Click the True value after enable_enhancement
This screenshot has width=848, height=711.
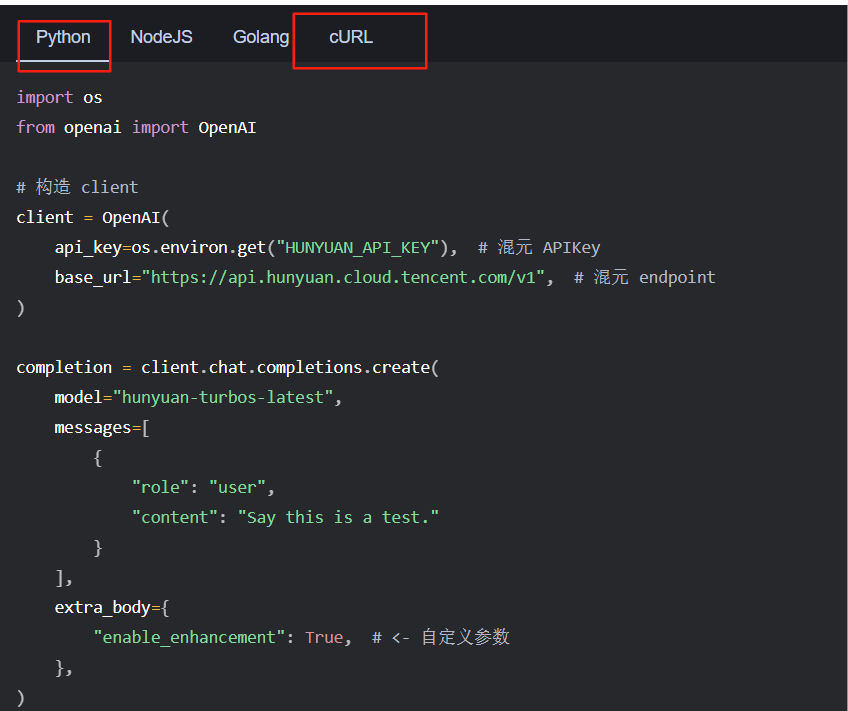(324, 637)
